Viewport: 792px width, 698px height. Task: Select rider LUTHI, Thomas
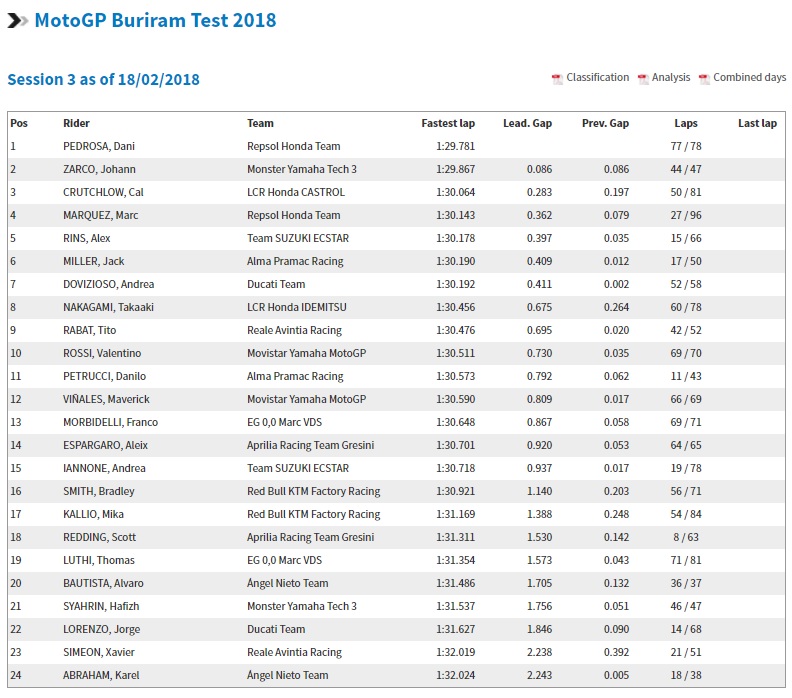99,560
